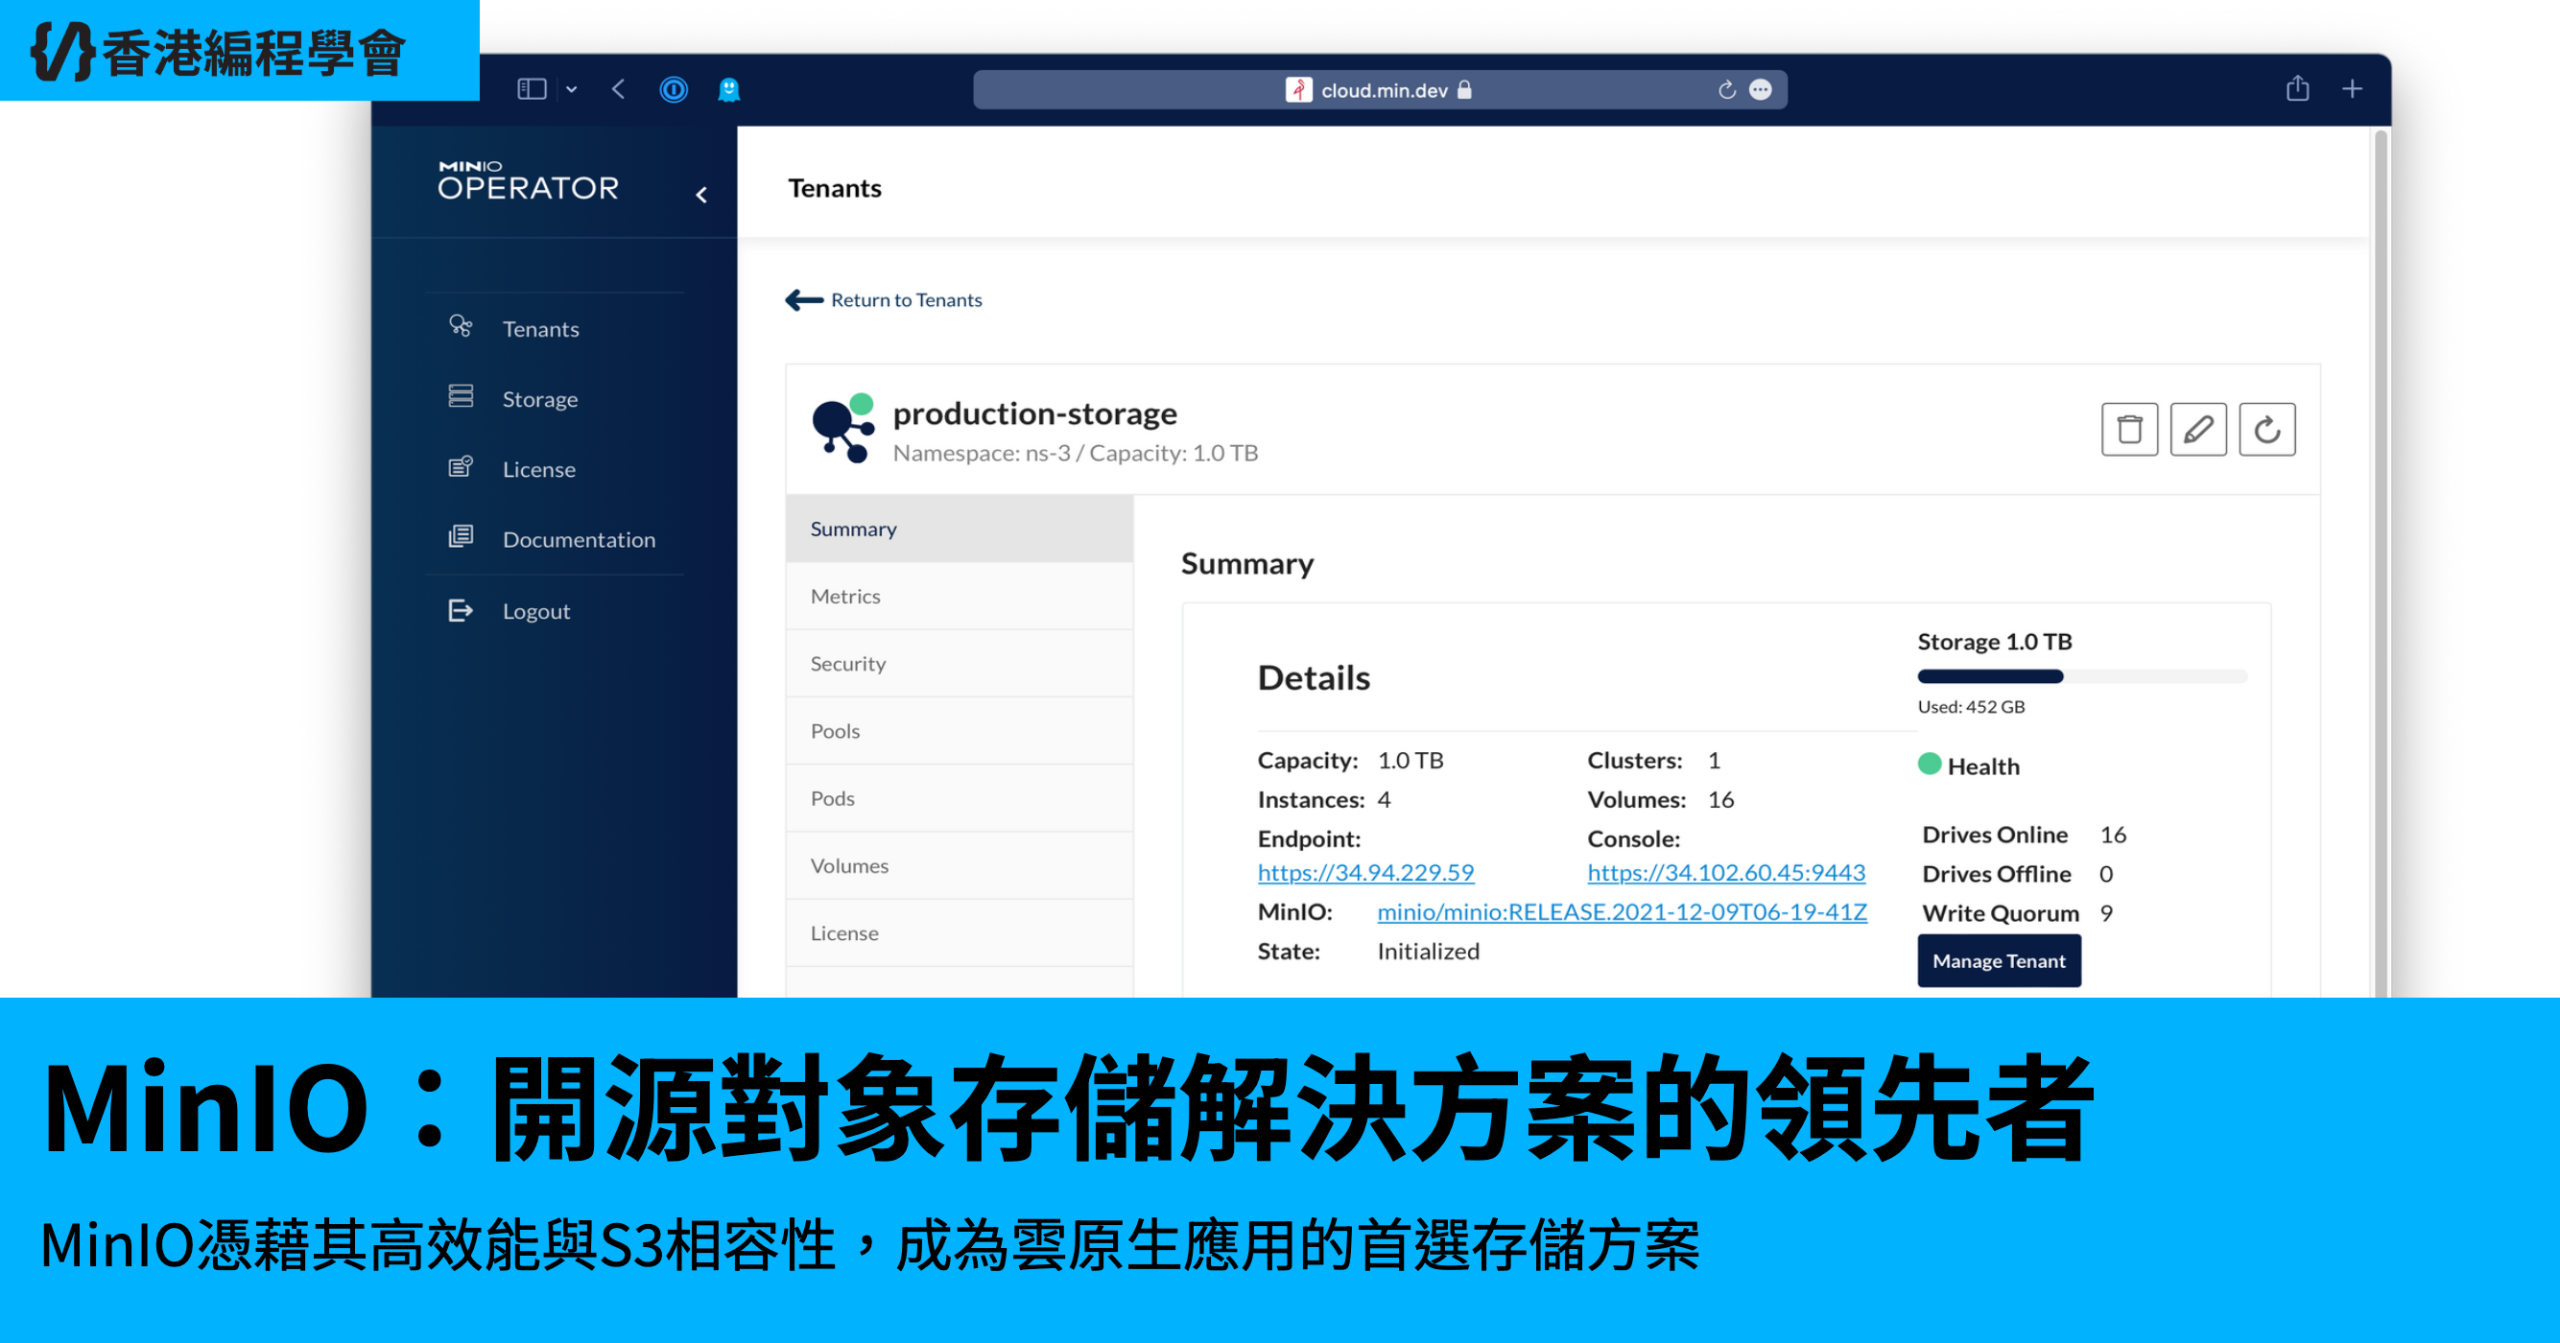Go back with browser back arrow
The image size is (2560, 1343).
click(x=618, y=90)
